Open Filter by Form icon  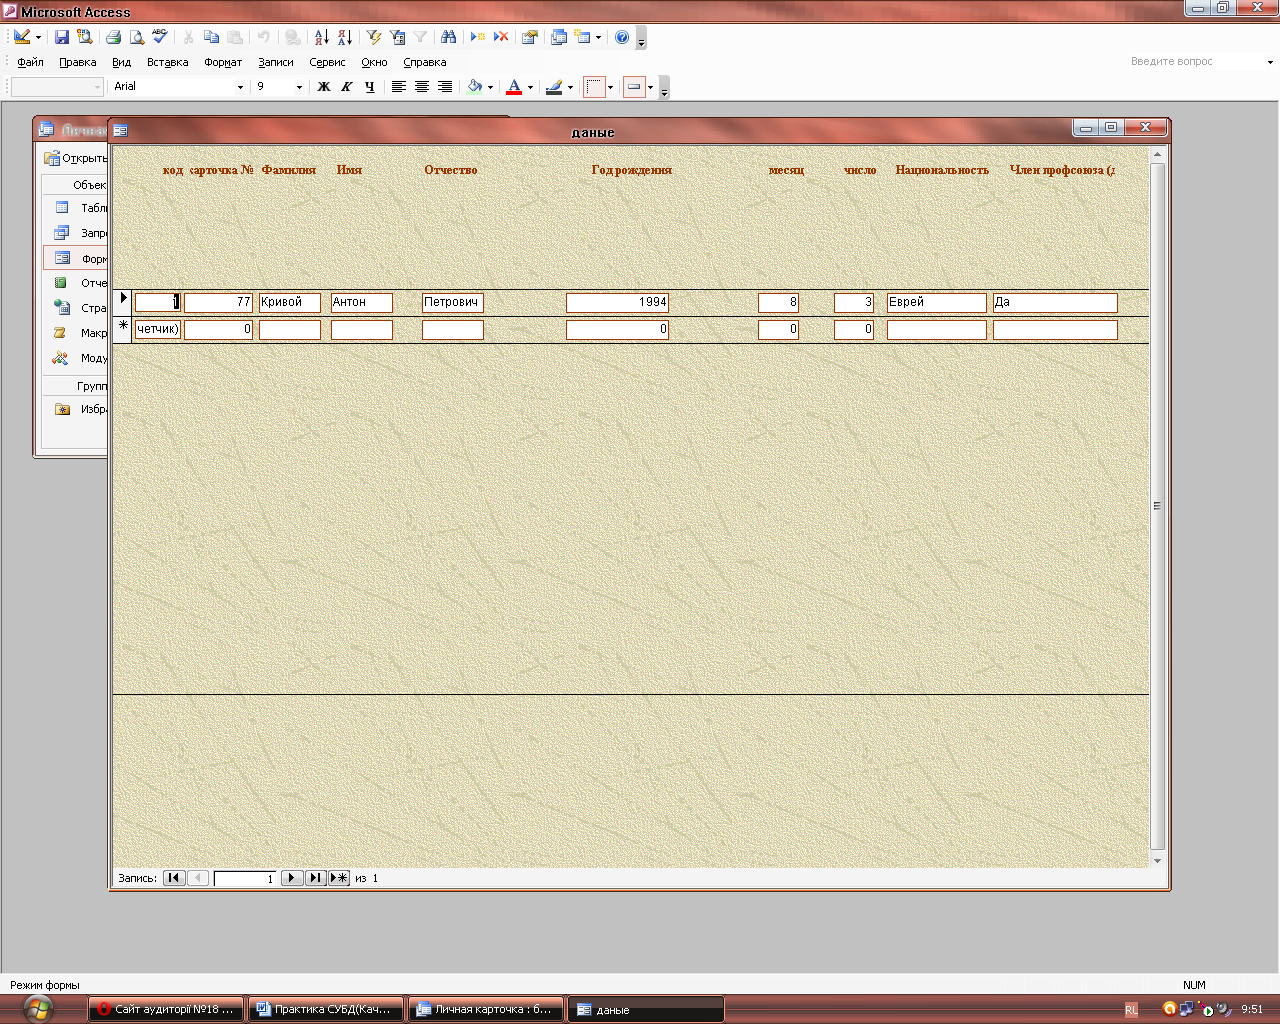[397, 37]
